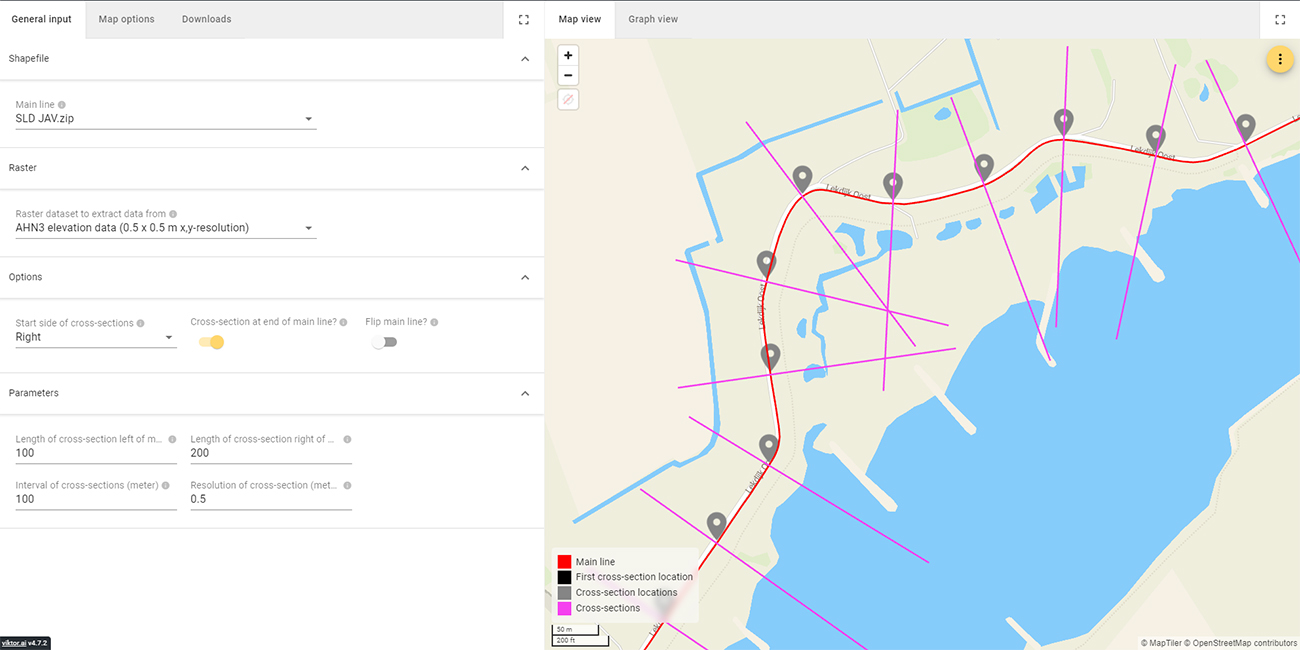Image resolution: width=1300 pixels, height=650 pixels.
Task: Select the Map view tab
Action: coord(580,19)
